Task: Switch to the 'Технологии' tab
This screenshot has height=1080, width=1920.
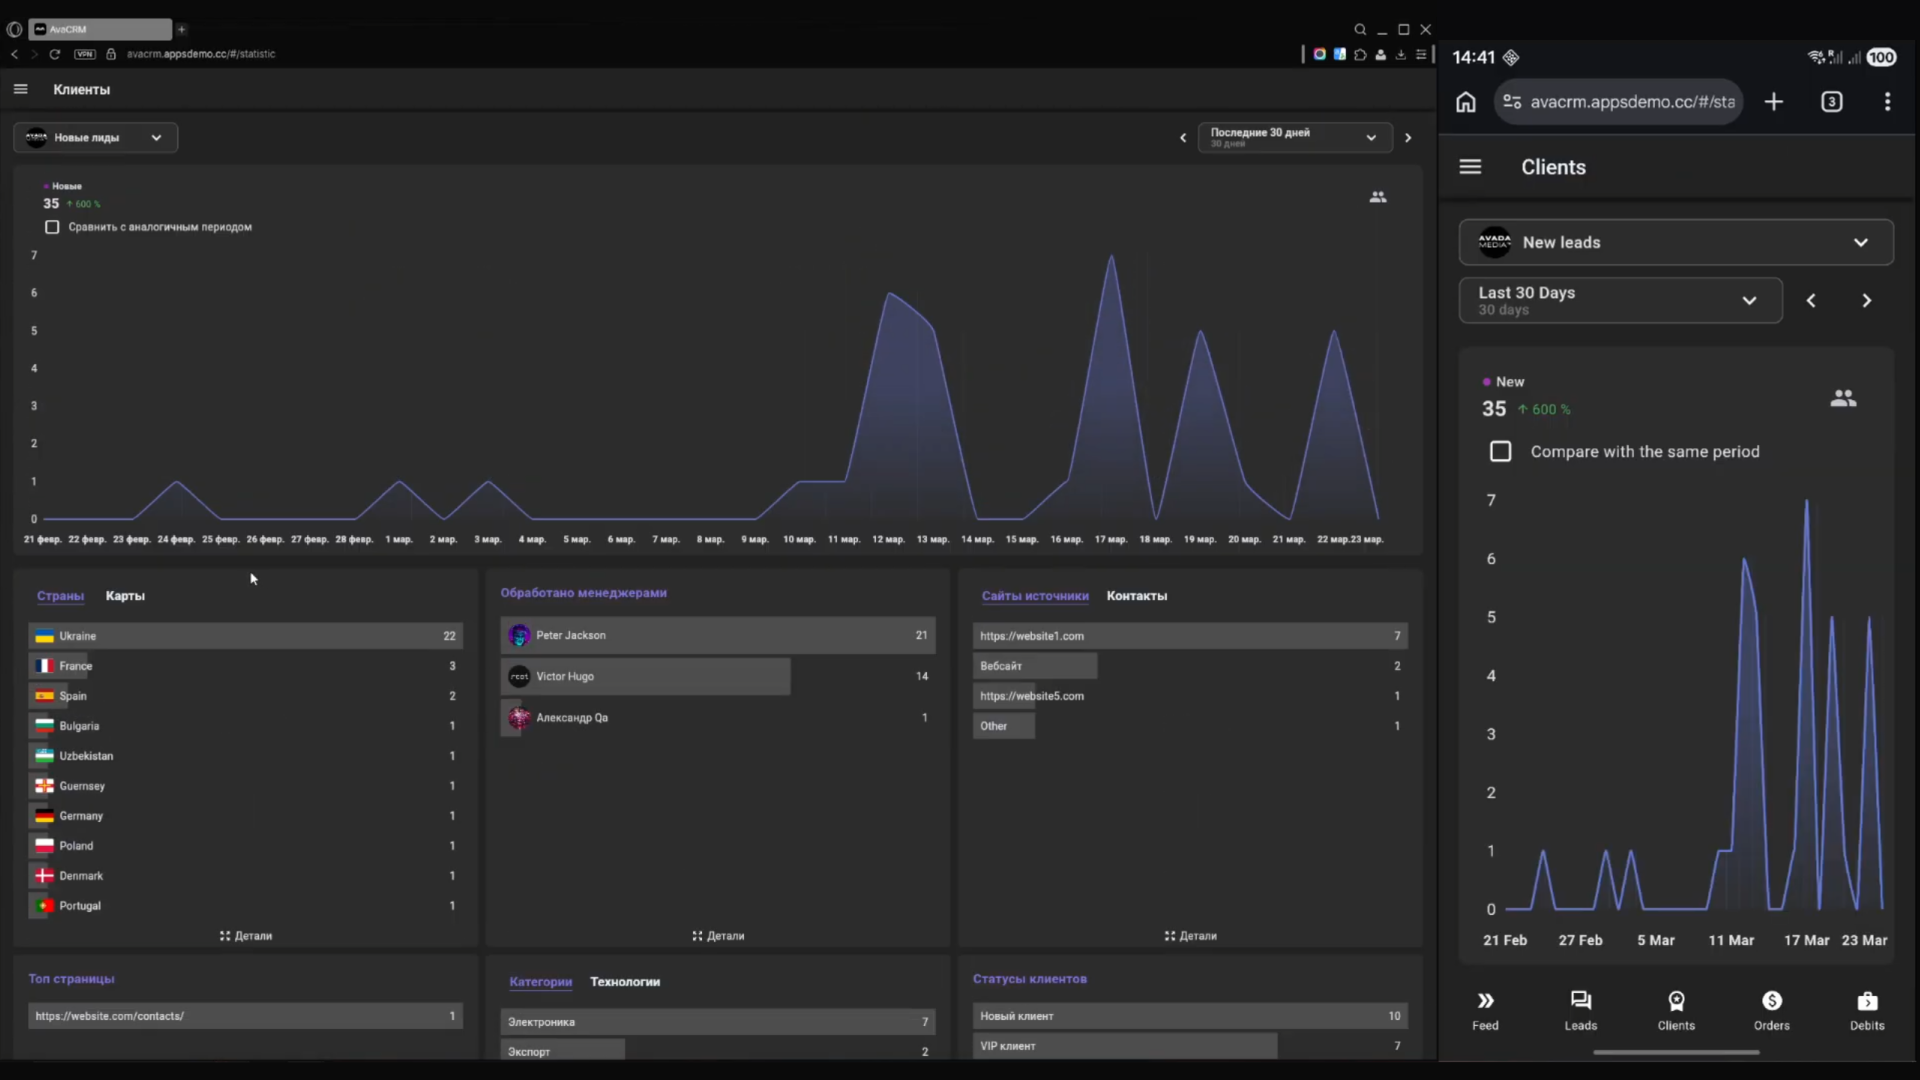Action: [625, 981]
